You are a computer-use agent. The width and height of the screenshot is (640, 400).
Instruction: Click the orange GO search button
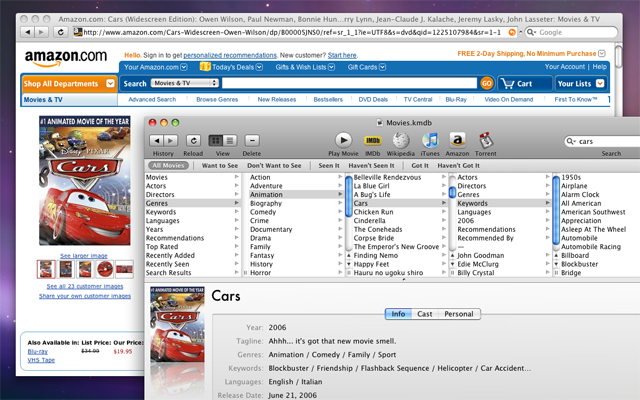487,83
